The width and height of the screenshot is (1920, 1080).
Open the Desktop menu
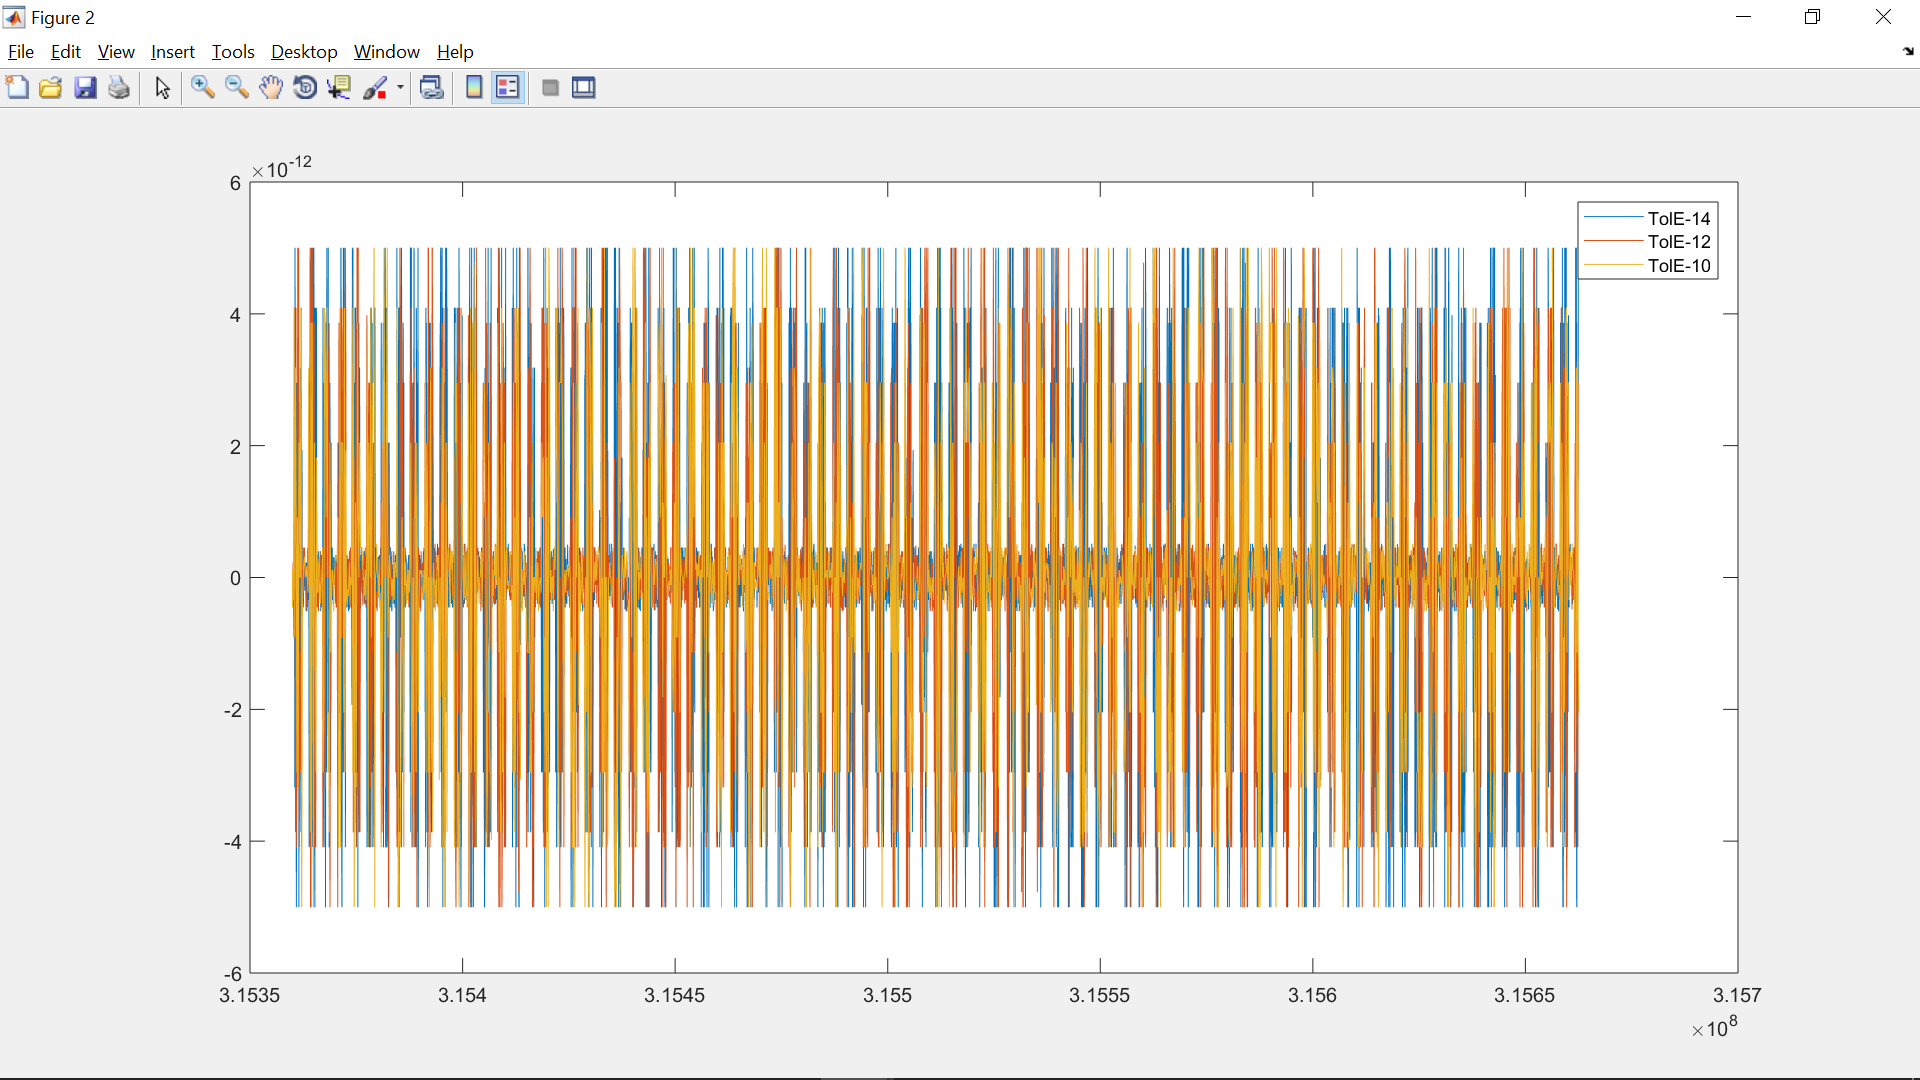(304, 52)
